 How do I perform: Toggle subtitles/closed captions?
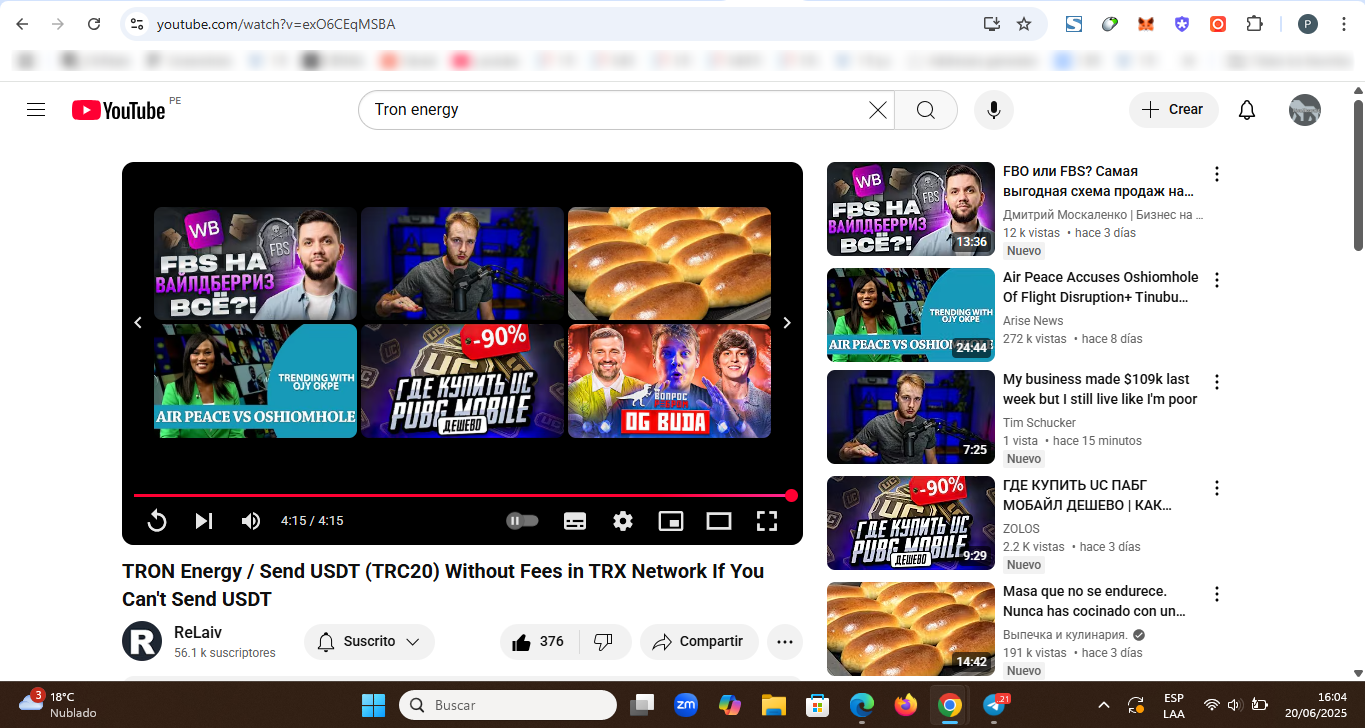575,521
